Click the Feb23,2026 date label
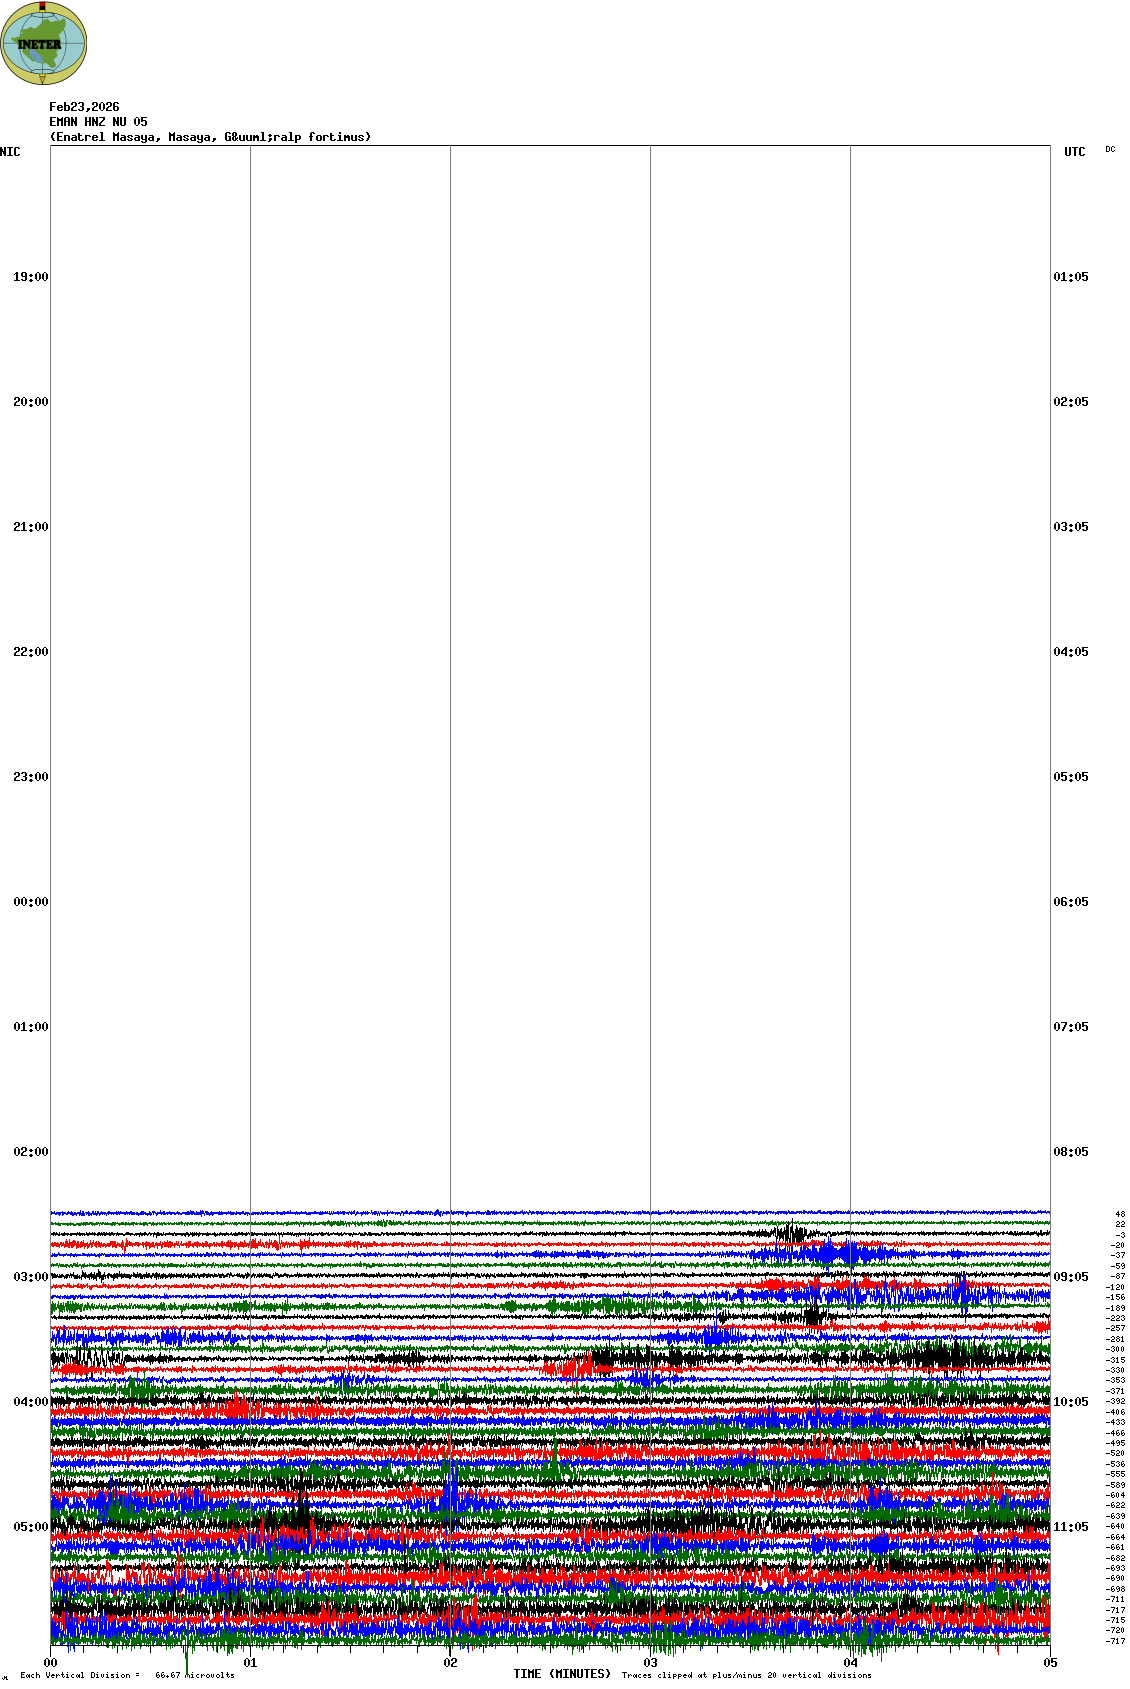1130x1689 pixels. point(84,107)
